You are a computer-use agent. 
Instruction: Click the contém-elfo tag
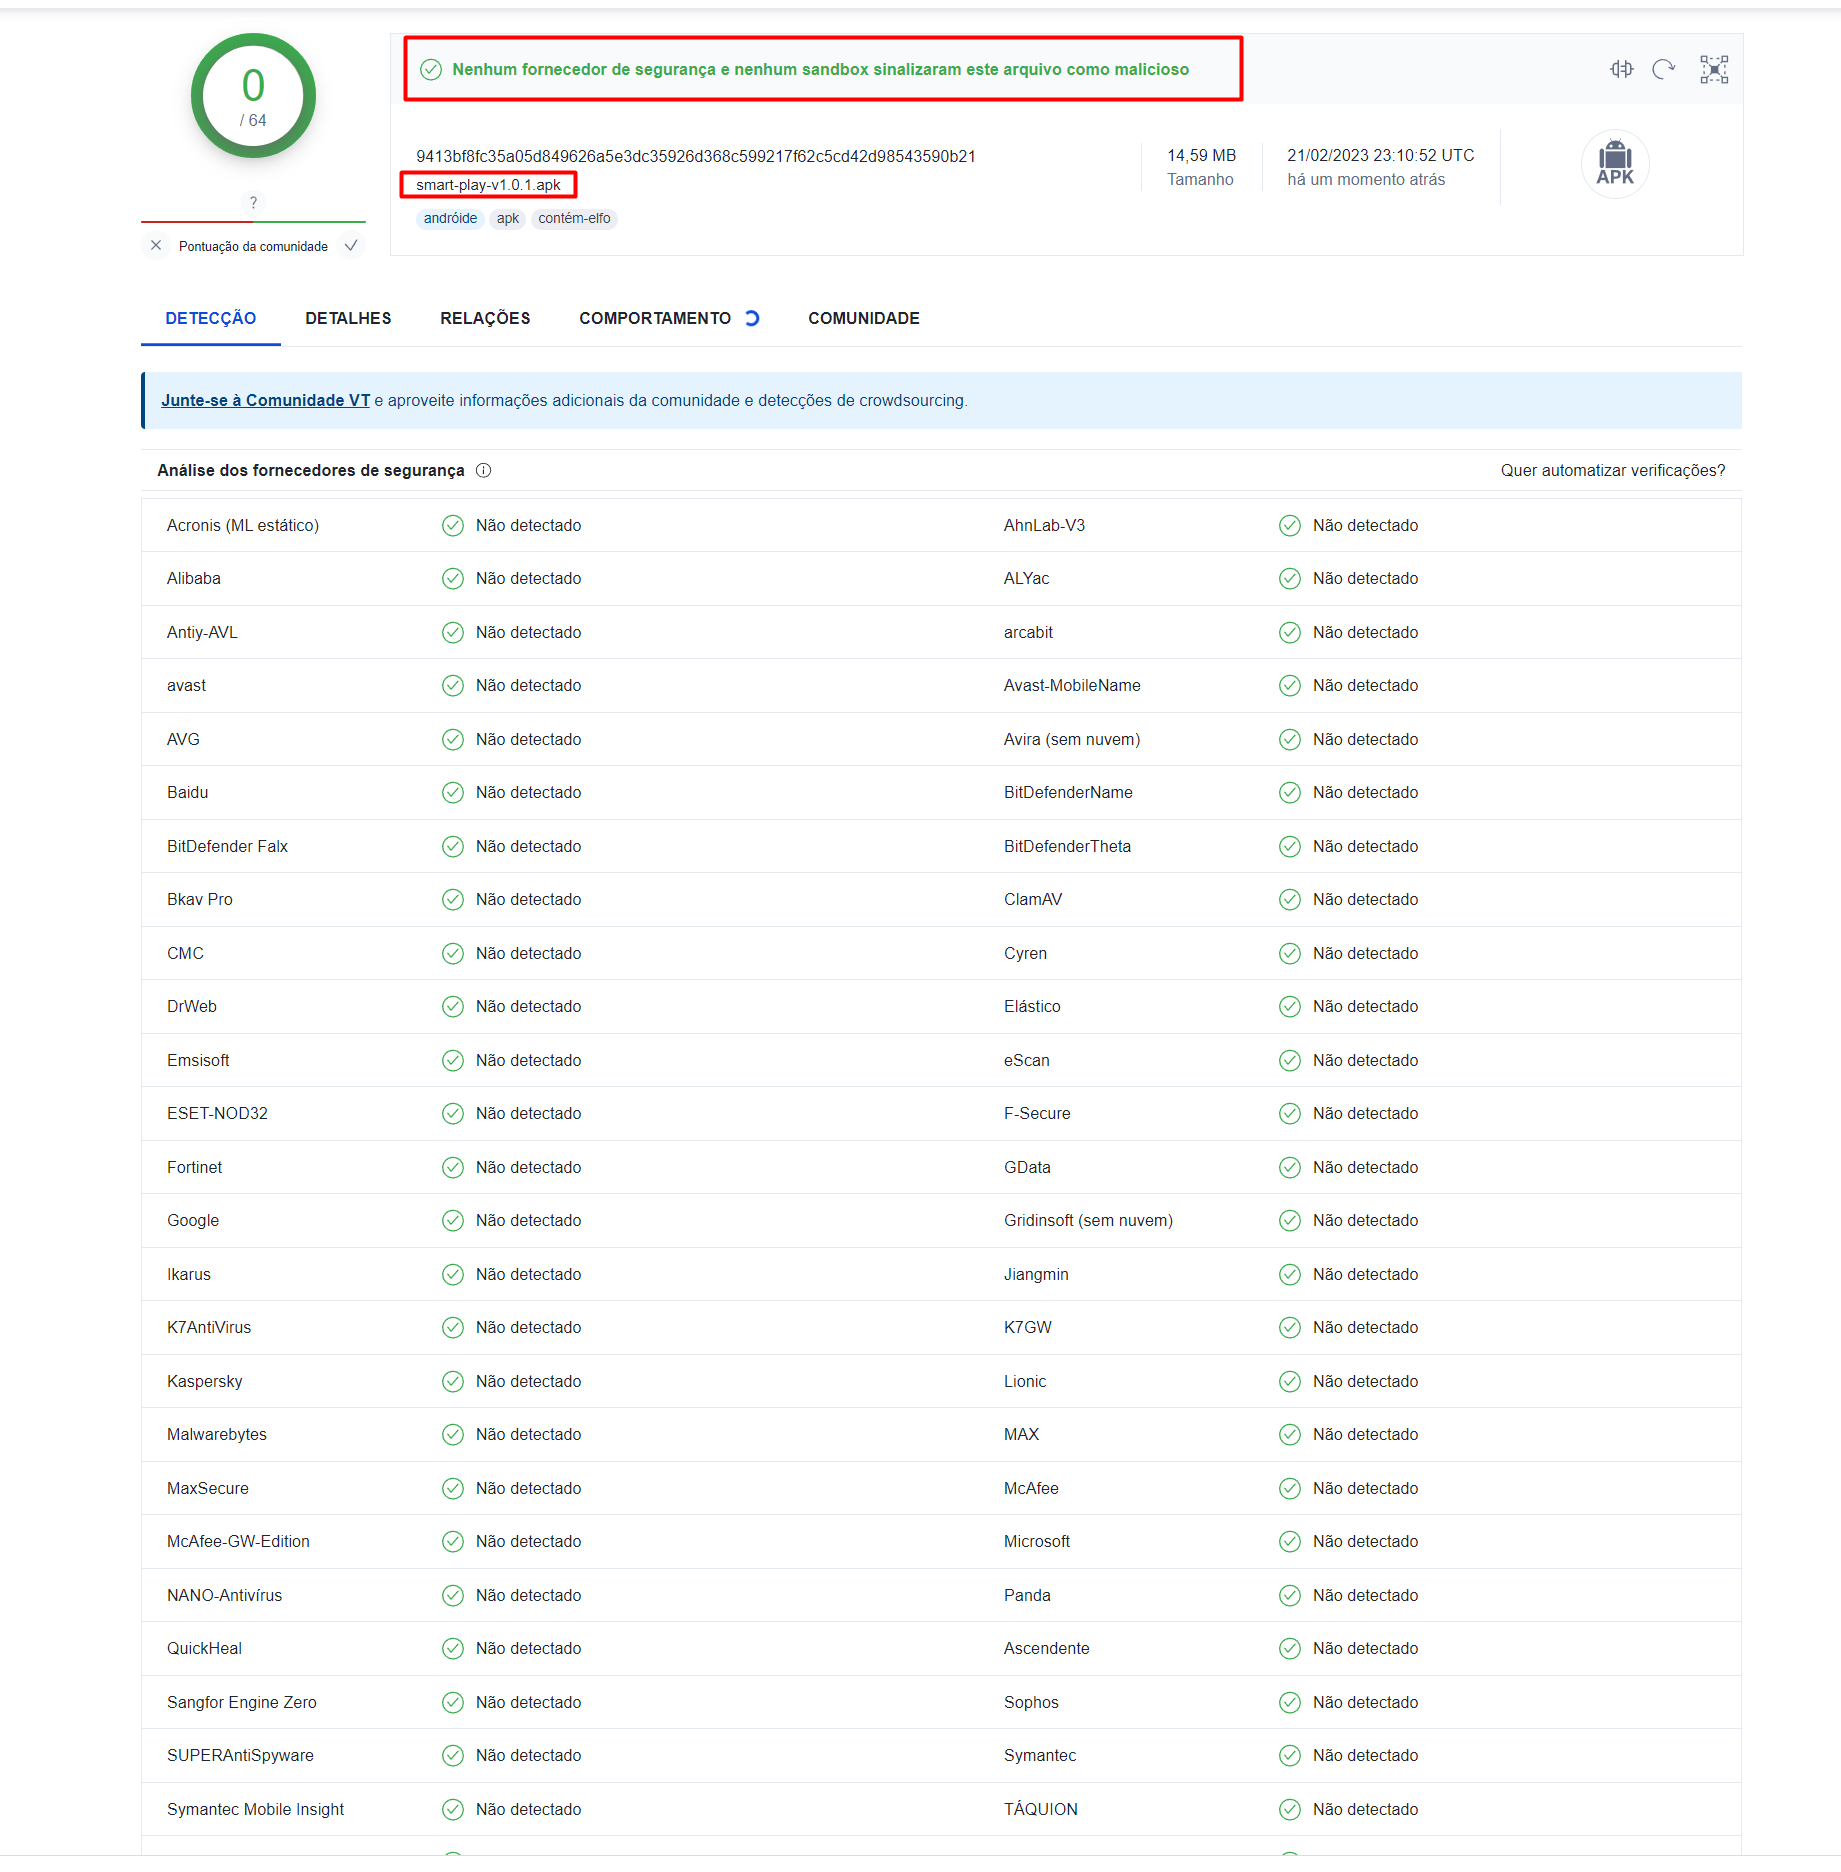point(574,218)
